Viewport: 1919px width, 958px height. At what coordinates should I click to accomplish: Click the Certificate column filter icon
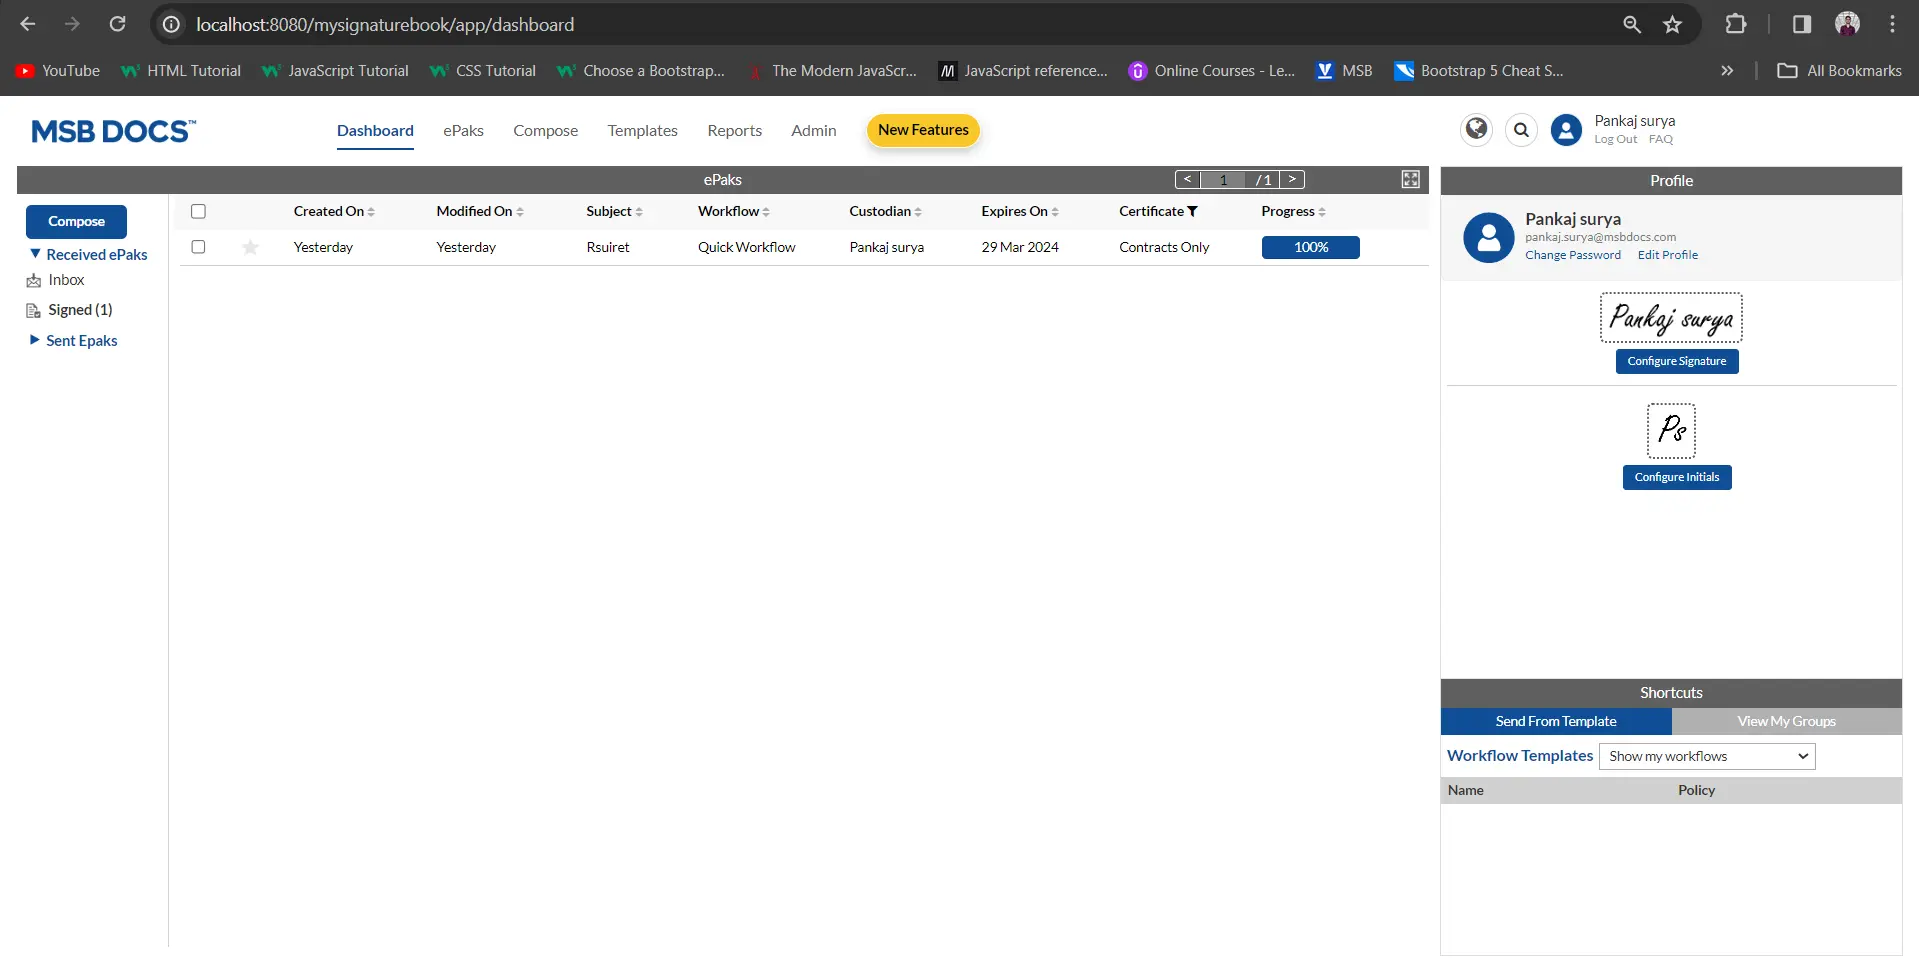point(1192,211)
